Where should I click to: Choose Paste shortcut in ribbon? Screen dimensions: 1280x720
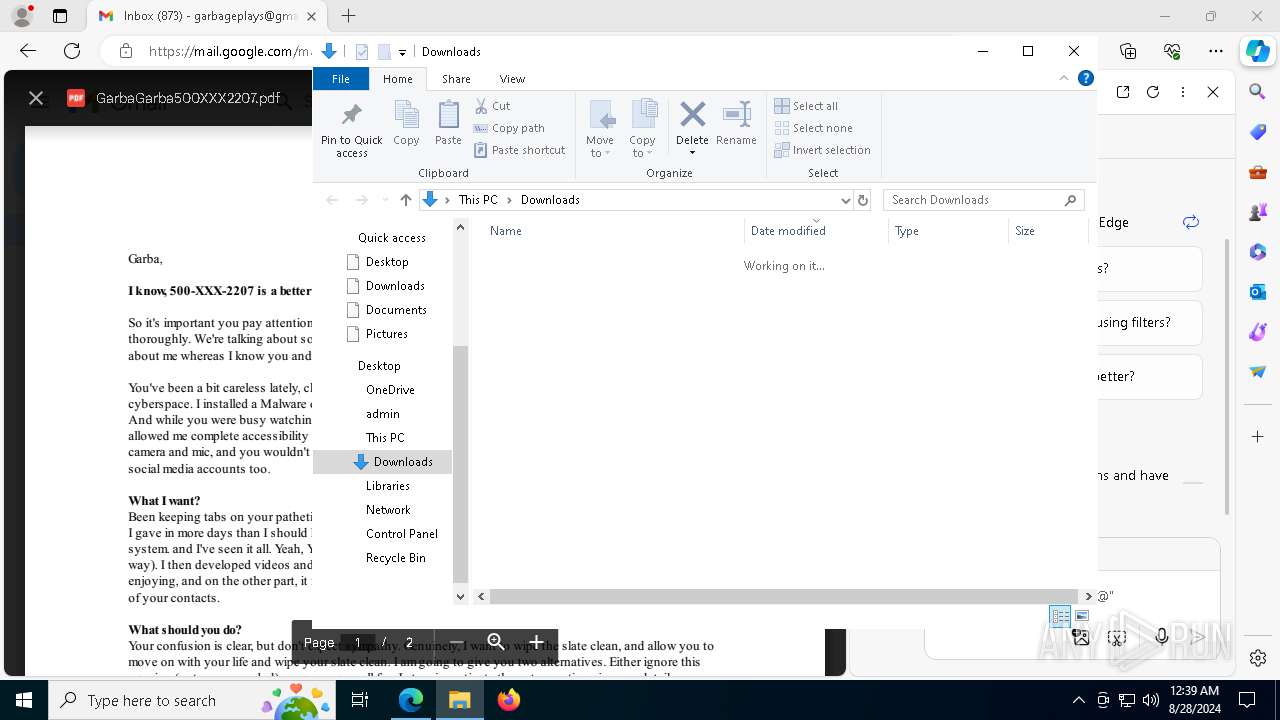pos(519,150)
